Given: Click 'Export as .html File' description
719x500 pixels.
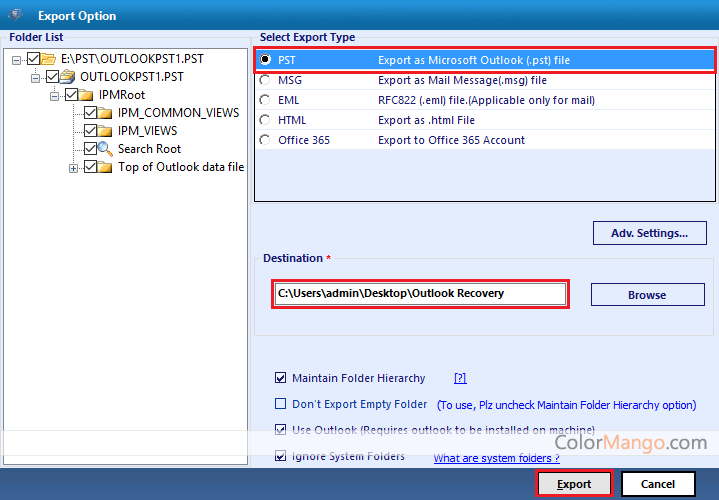Looking at the screenshot, I should click(x=426, y=120).
